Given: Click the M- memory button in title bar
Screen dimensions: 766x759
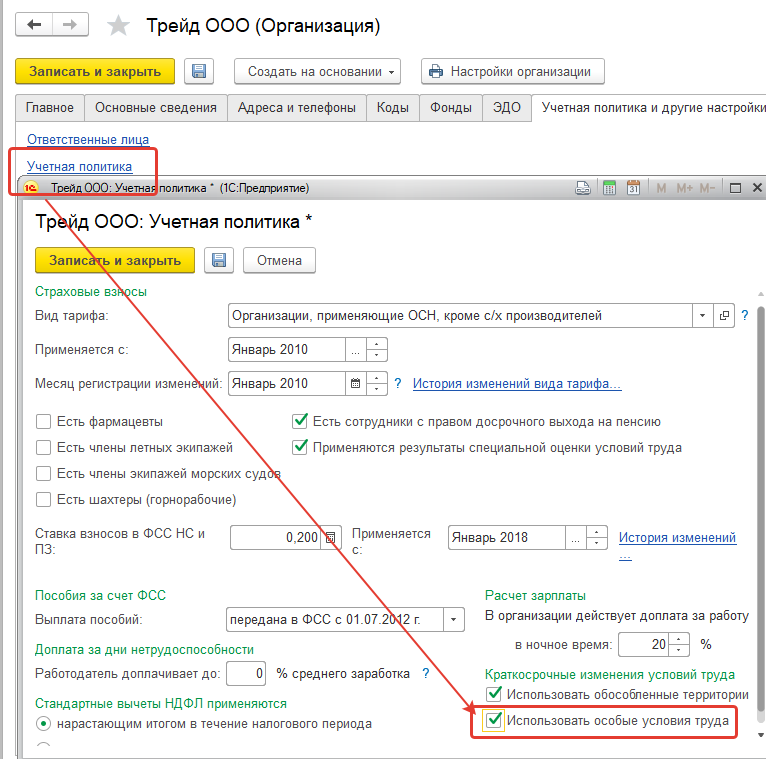Looking at the screenshot, I should (x=707, y=188).
